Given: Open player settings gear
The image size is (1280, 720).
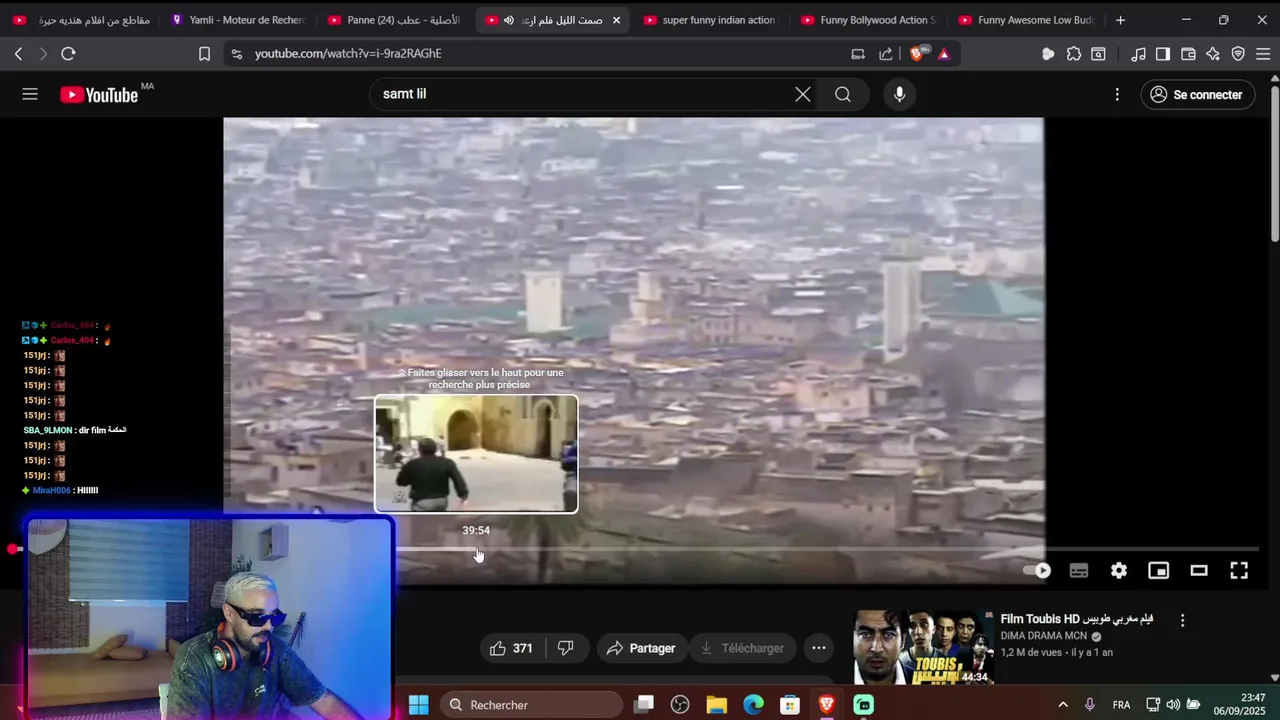Looking at the screenshot, I should pos(1119,570).
